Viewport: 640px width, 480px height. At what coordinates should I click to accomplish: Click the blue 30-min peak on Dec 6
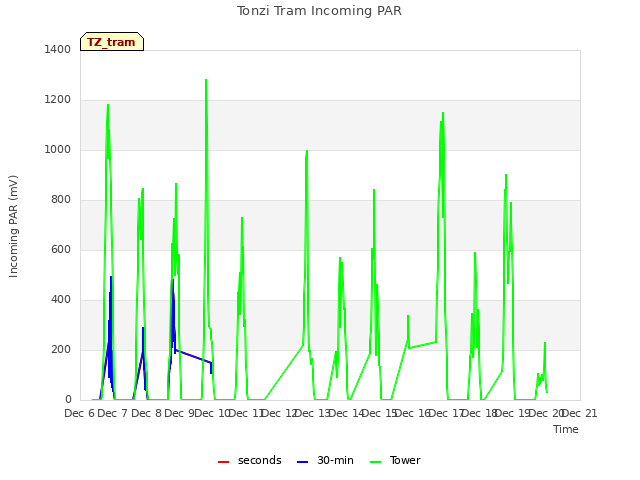click(111, 278)
